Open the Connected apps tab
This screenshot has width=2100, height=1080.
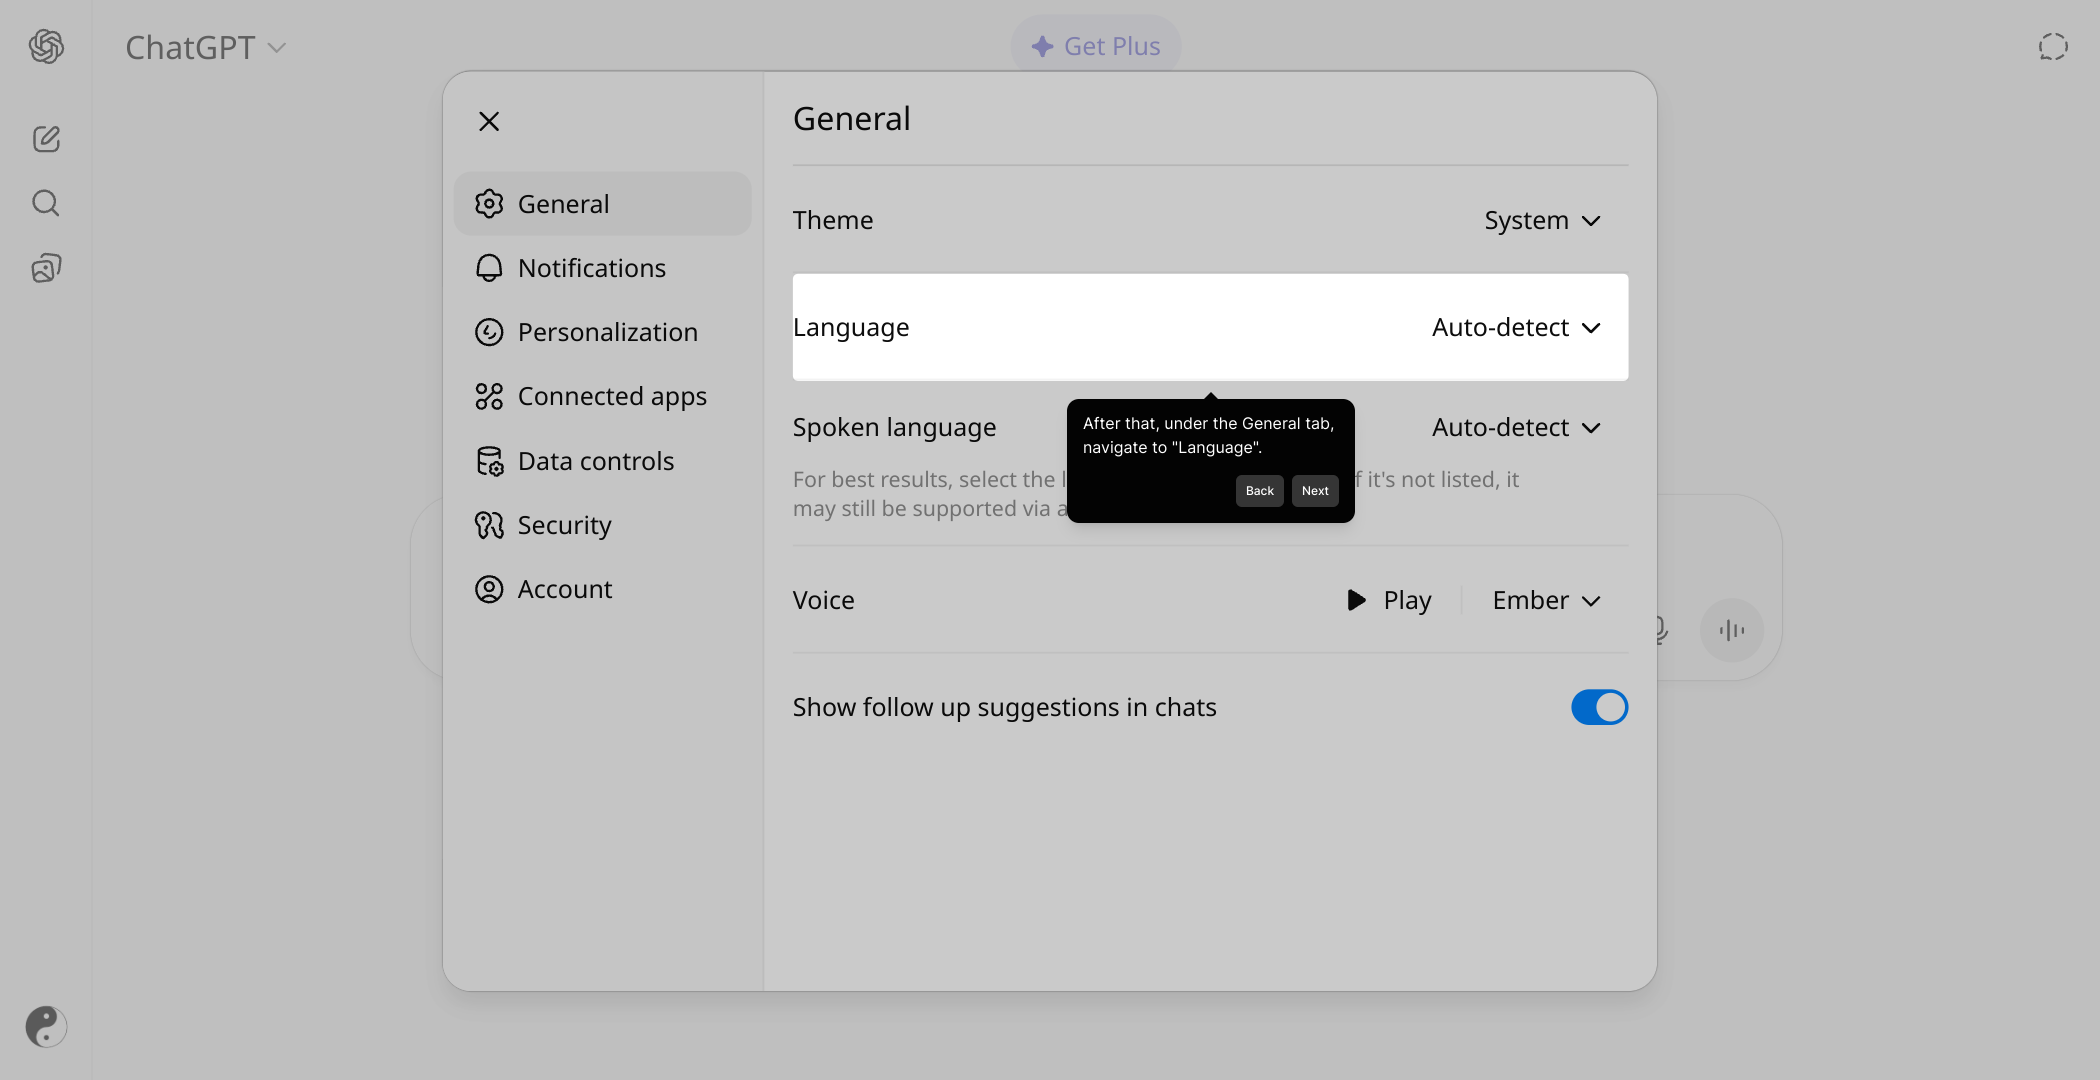point(602,396)
